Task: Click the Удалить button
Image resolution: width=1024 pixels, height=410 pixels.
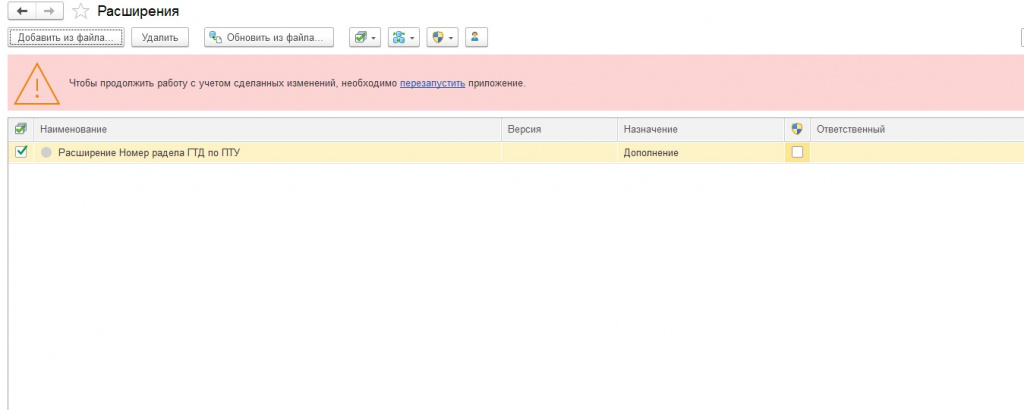Action: (160, 37)
